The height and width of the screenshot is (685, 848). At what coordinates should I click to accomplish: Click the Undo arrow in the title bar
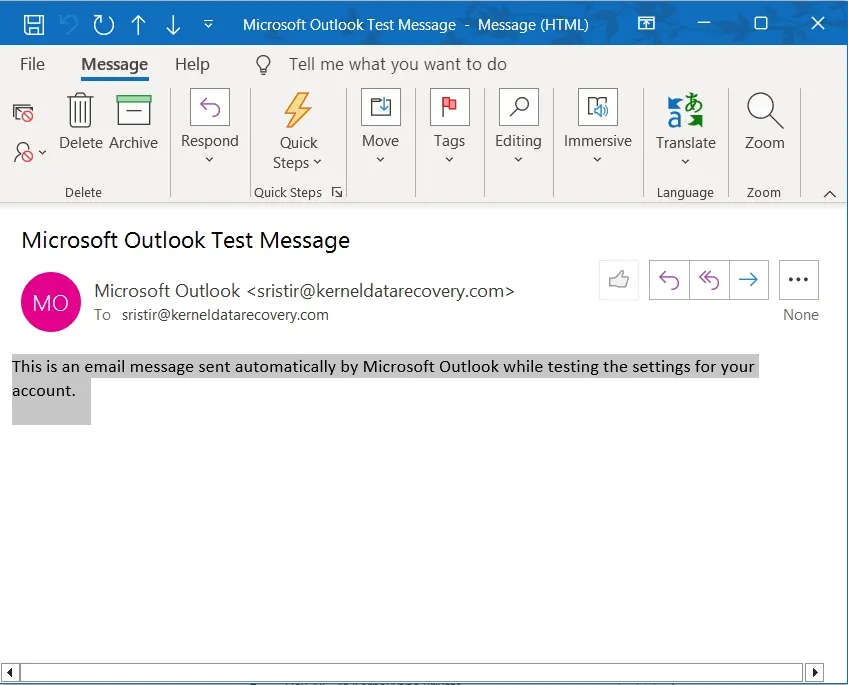point(69,24)
